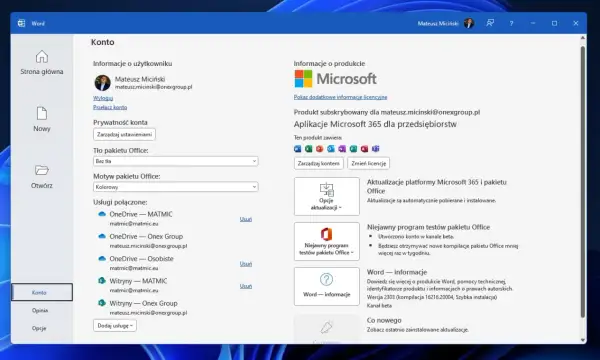Open the Tło pakietu Office dropdown

(x=176, y=161)
